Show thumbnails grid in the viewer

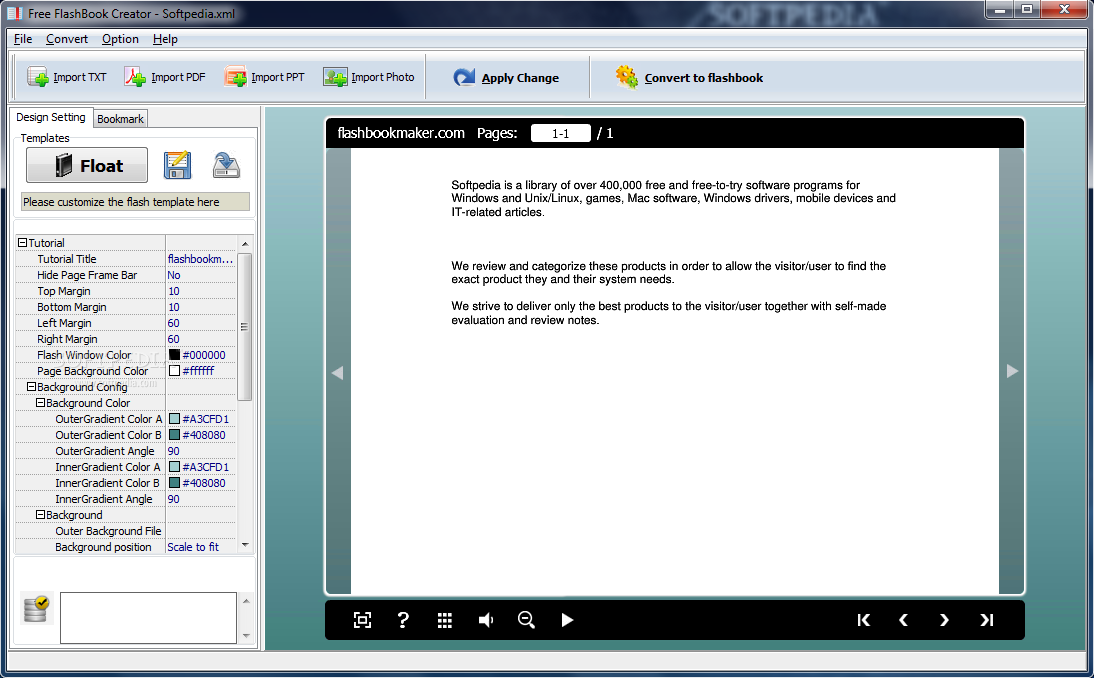click(444, 620)
